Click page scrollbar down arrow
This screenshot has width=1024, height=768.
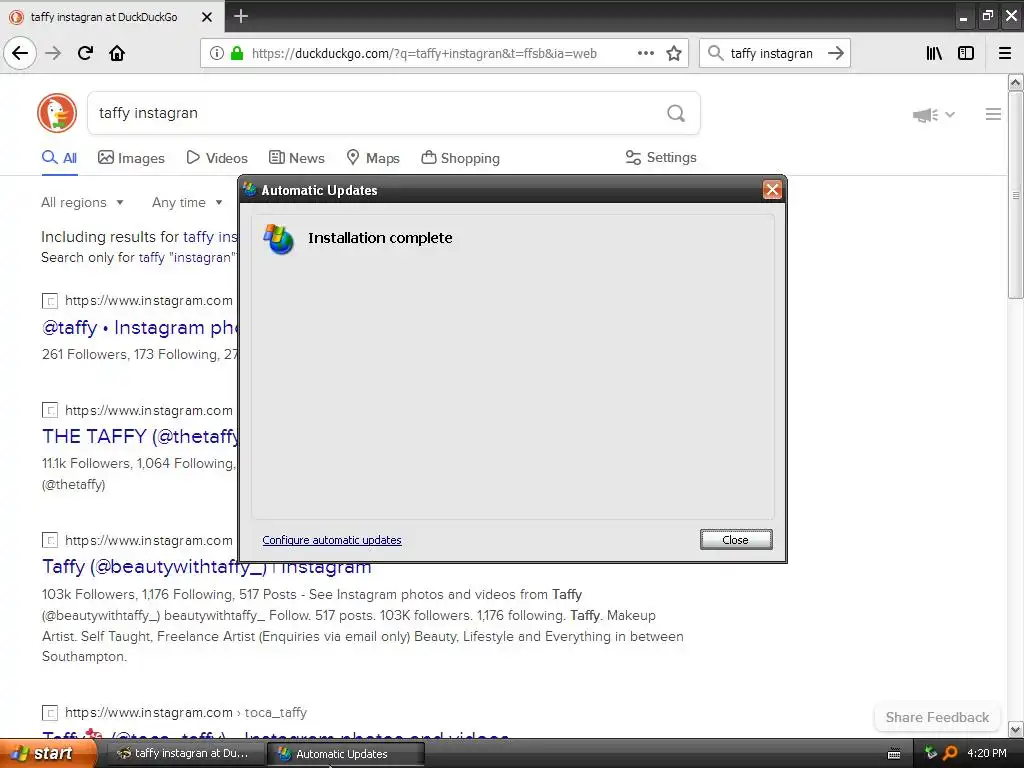click(1015, 729)
